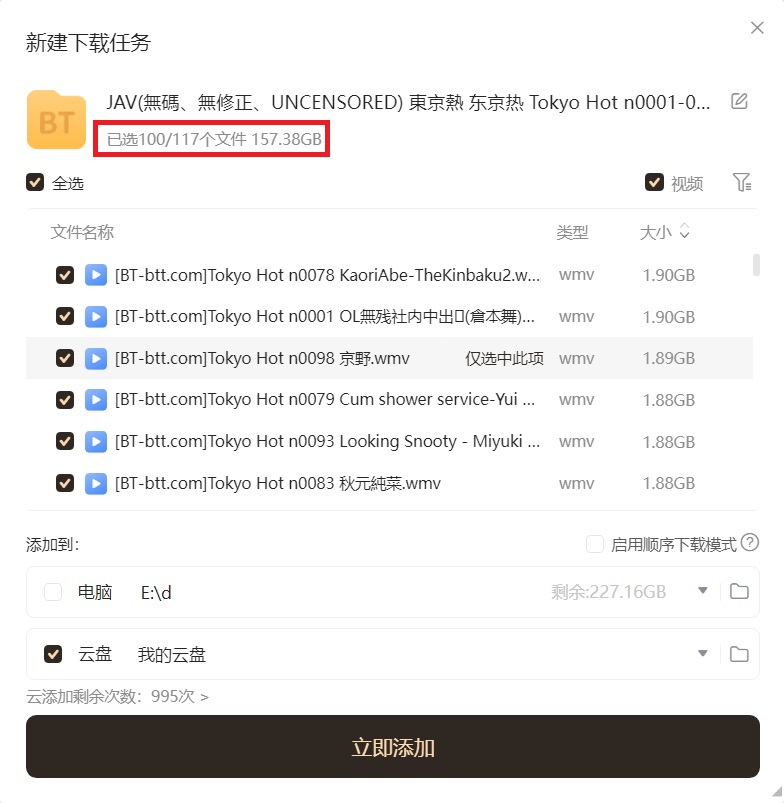Click the edit task name pencil icon

click(739, 101)
